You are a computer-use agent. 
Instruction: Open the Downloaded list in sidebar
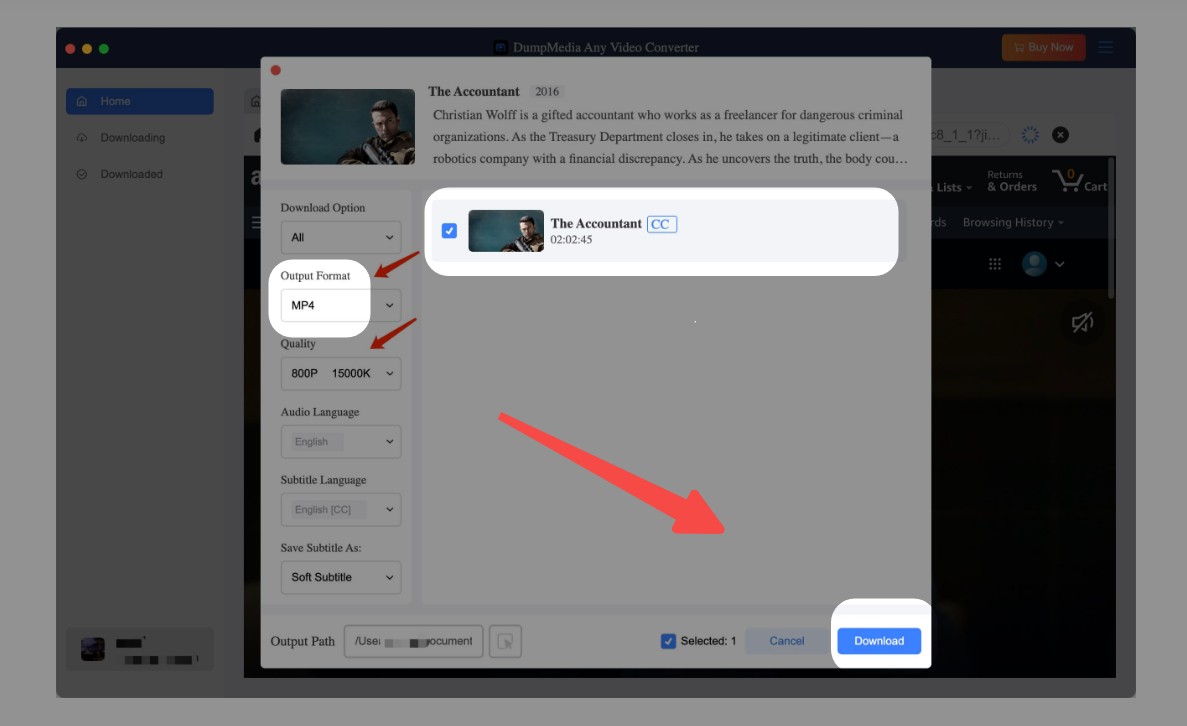click(131, 174)
